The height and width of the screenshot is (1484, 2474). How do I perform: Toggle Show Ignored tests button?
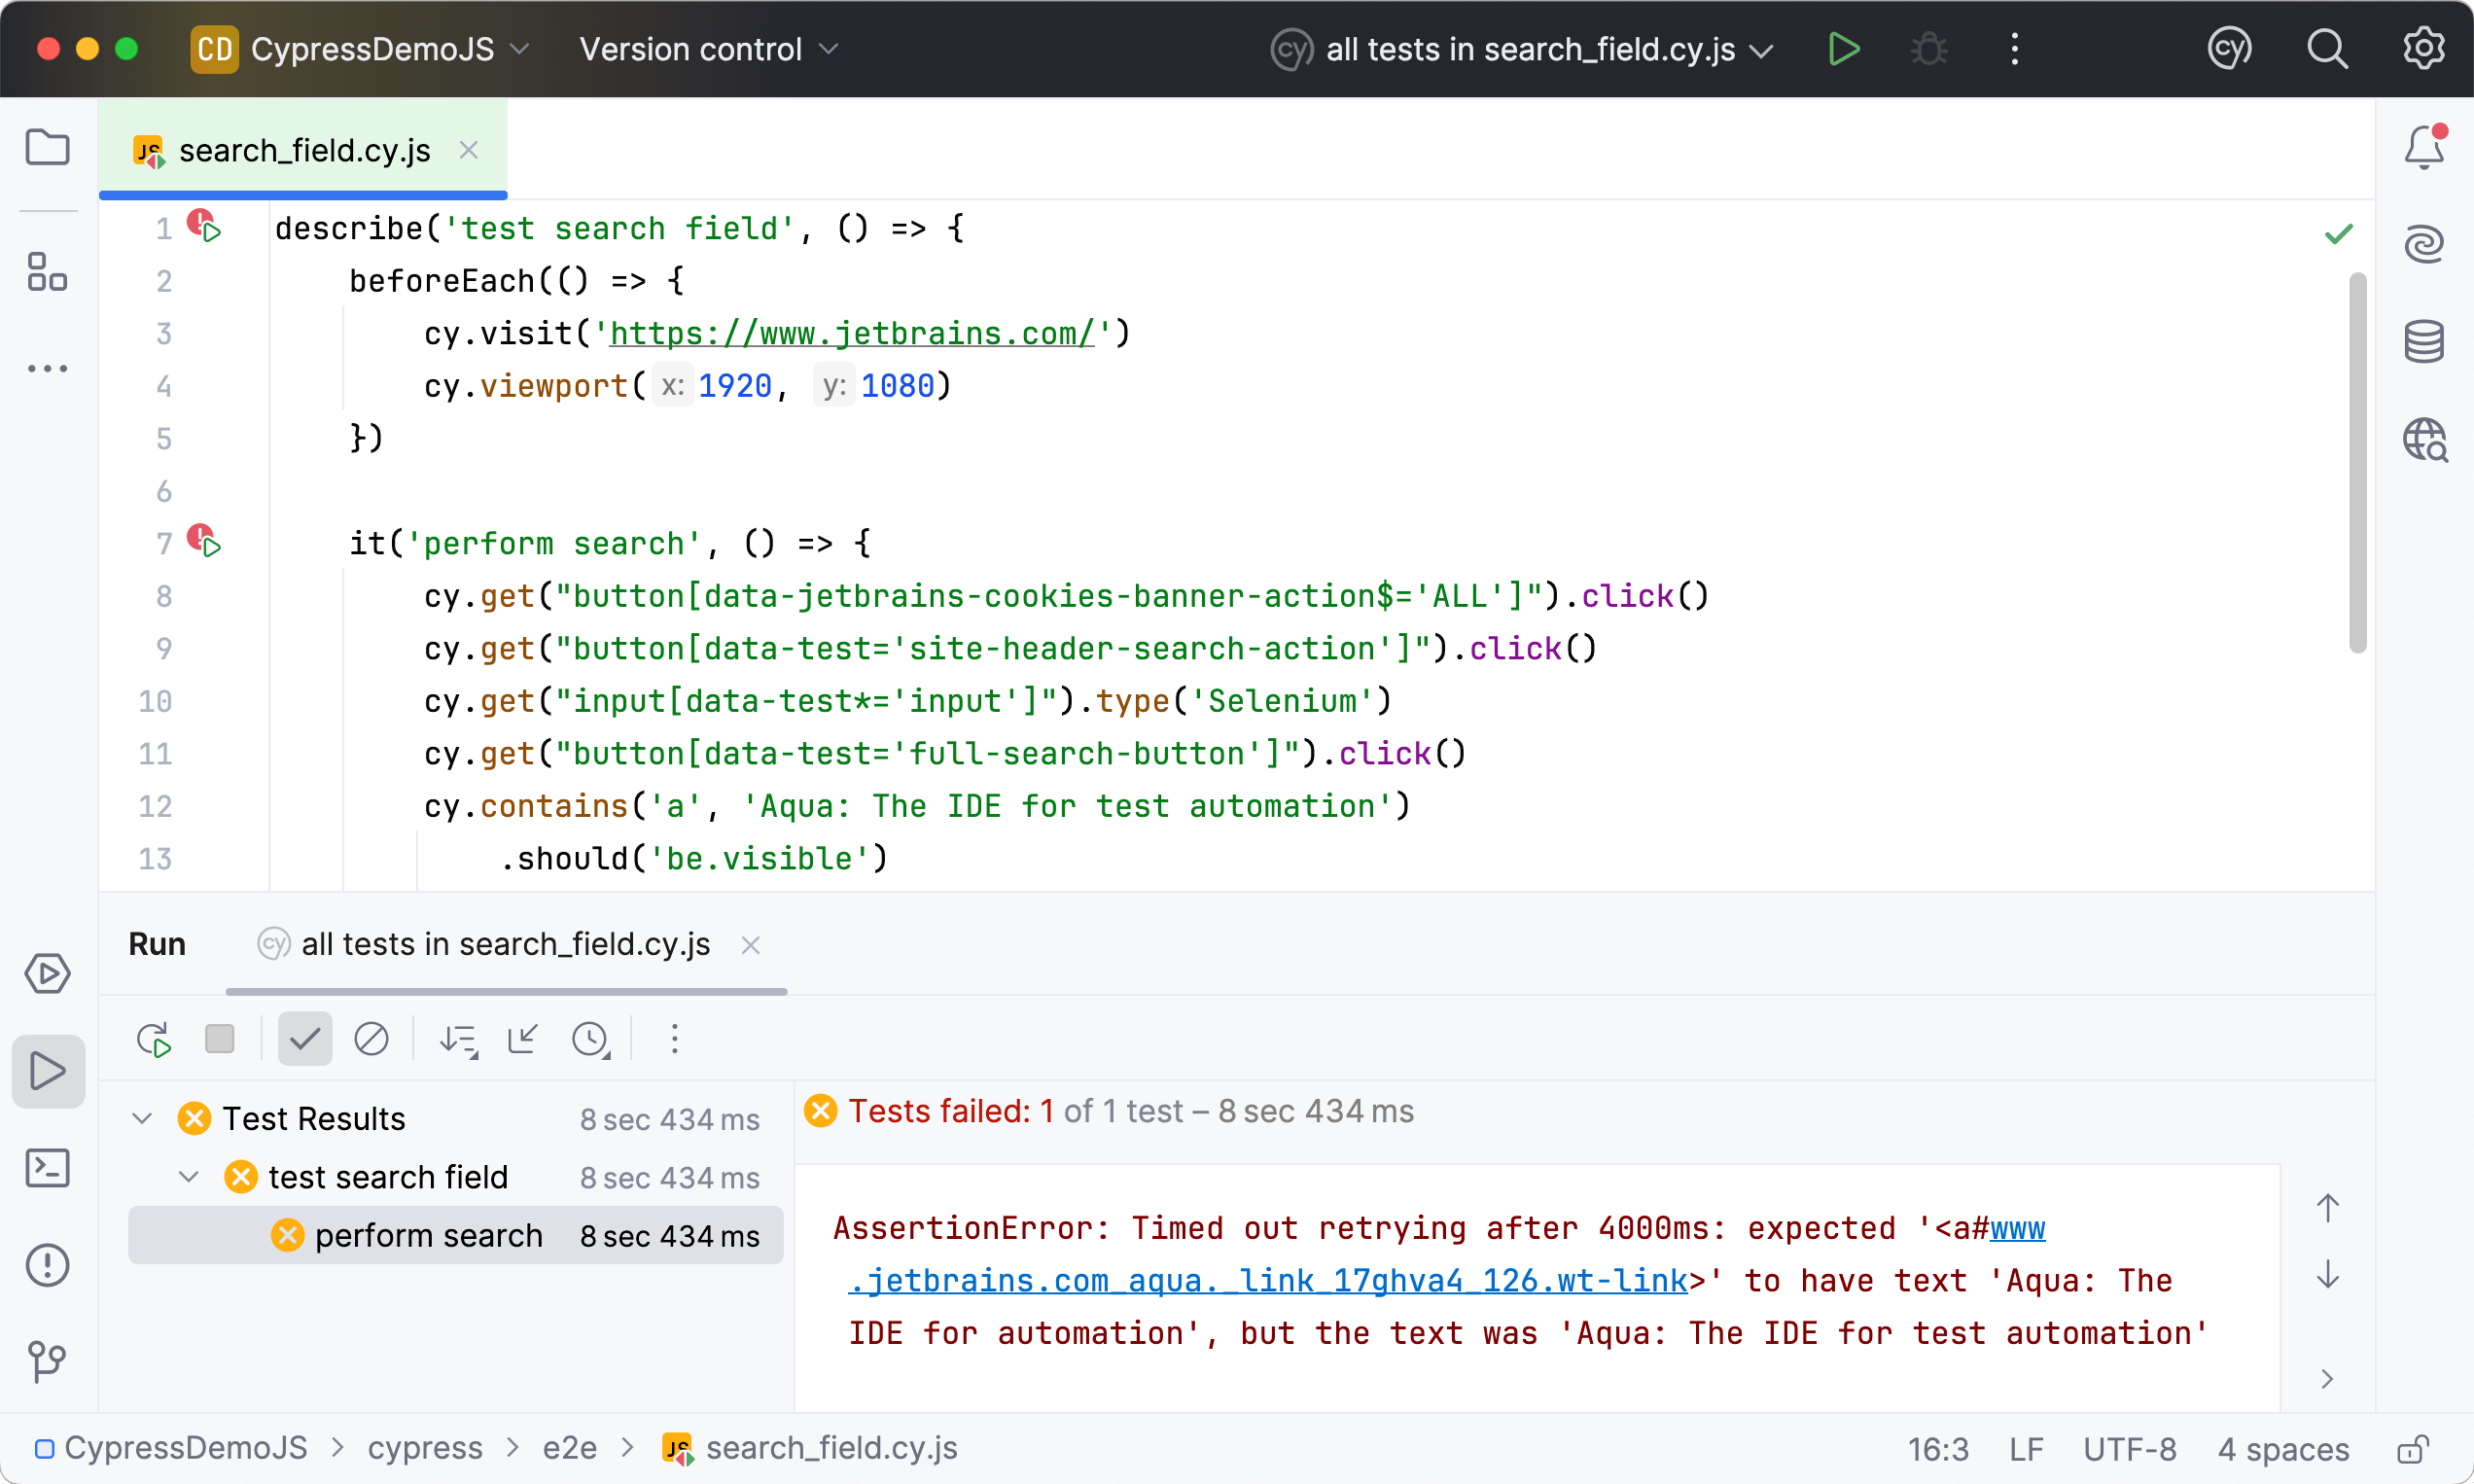pyautogui.click(x=371, y=1040)
